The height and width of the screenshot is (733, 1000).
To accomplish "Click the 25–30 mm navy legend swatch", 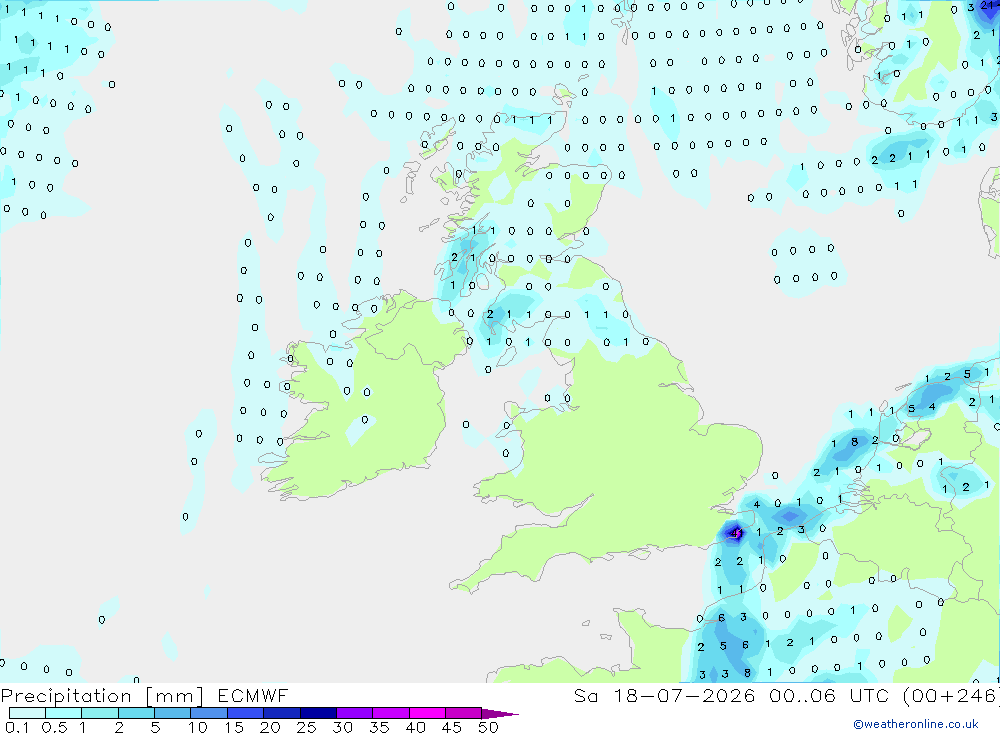I will (318, 713).
